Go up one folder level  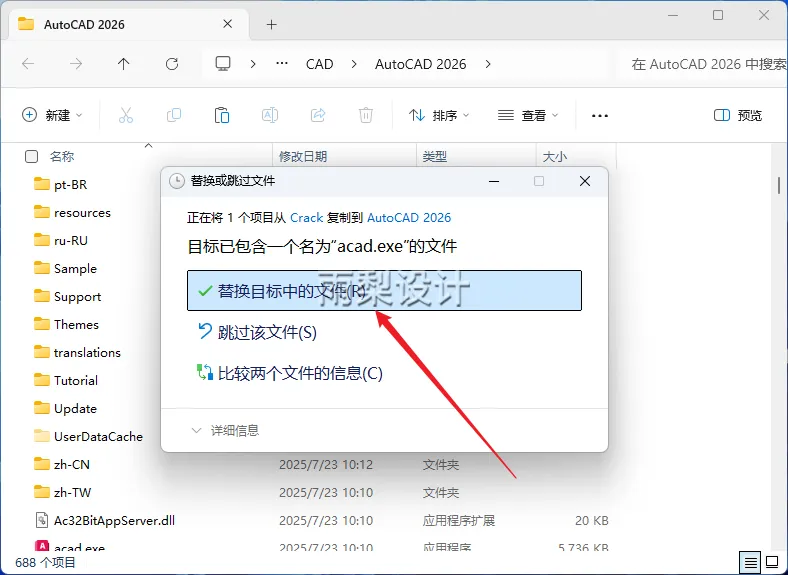pyautogui.click(x=124, y=64)
